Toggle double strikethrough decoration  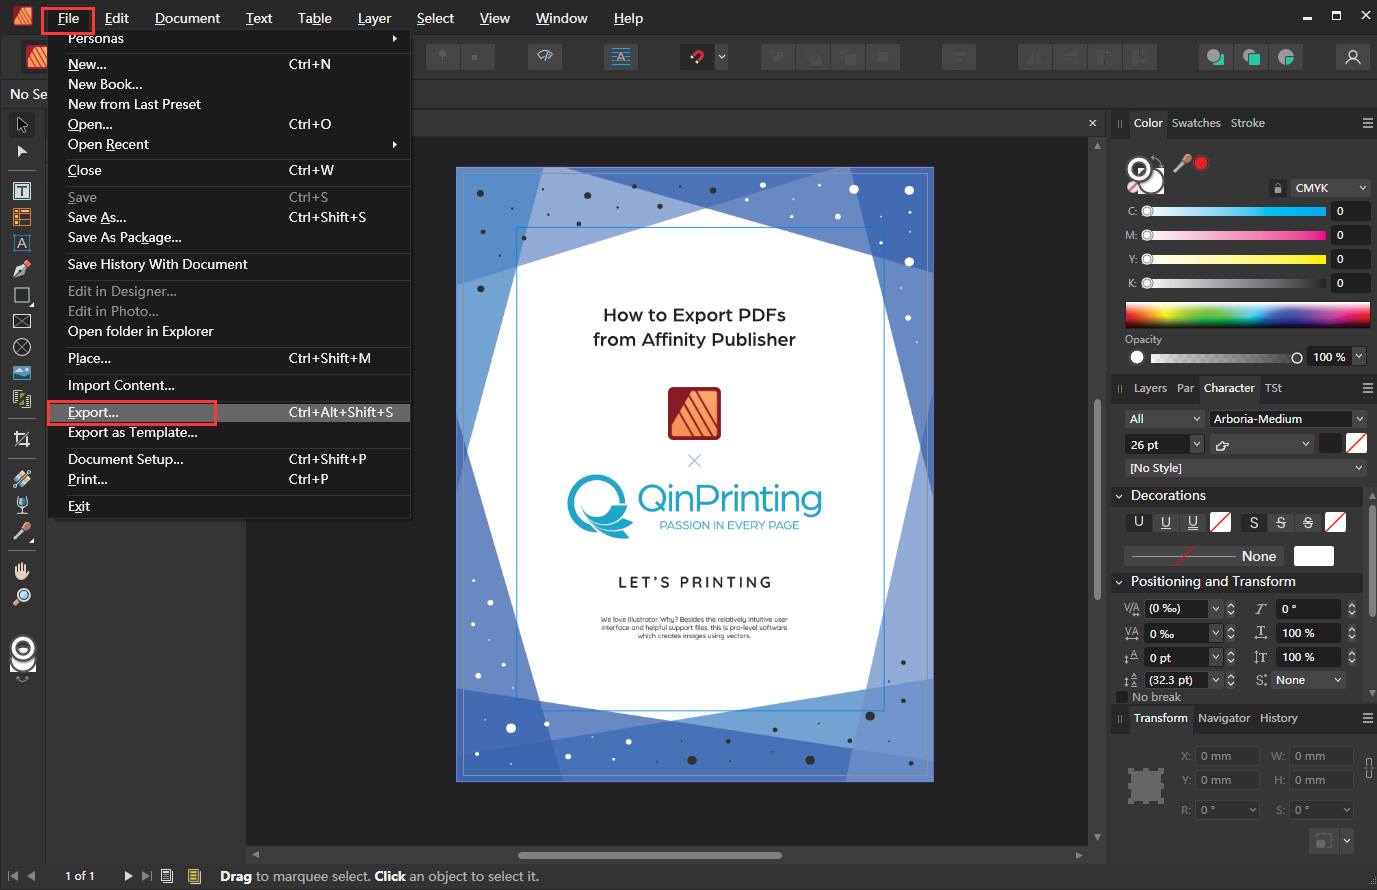[1308, 522]
